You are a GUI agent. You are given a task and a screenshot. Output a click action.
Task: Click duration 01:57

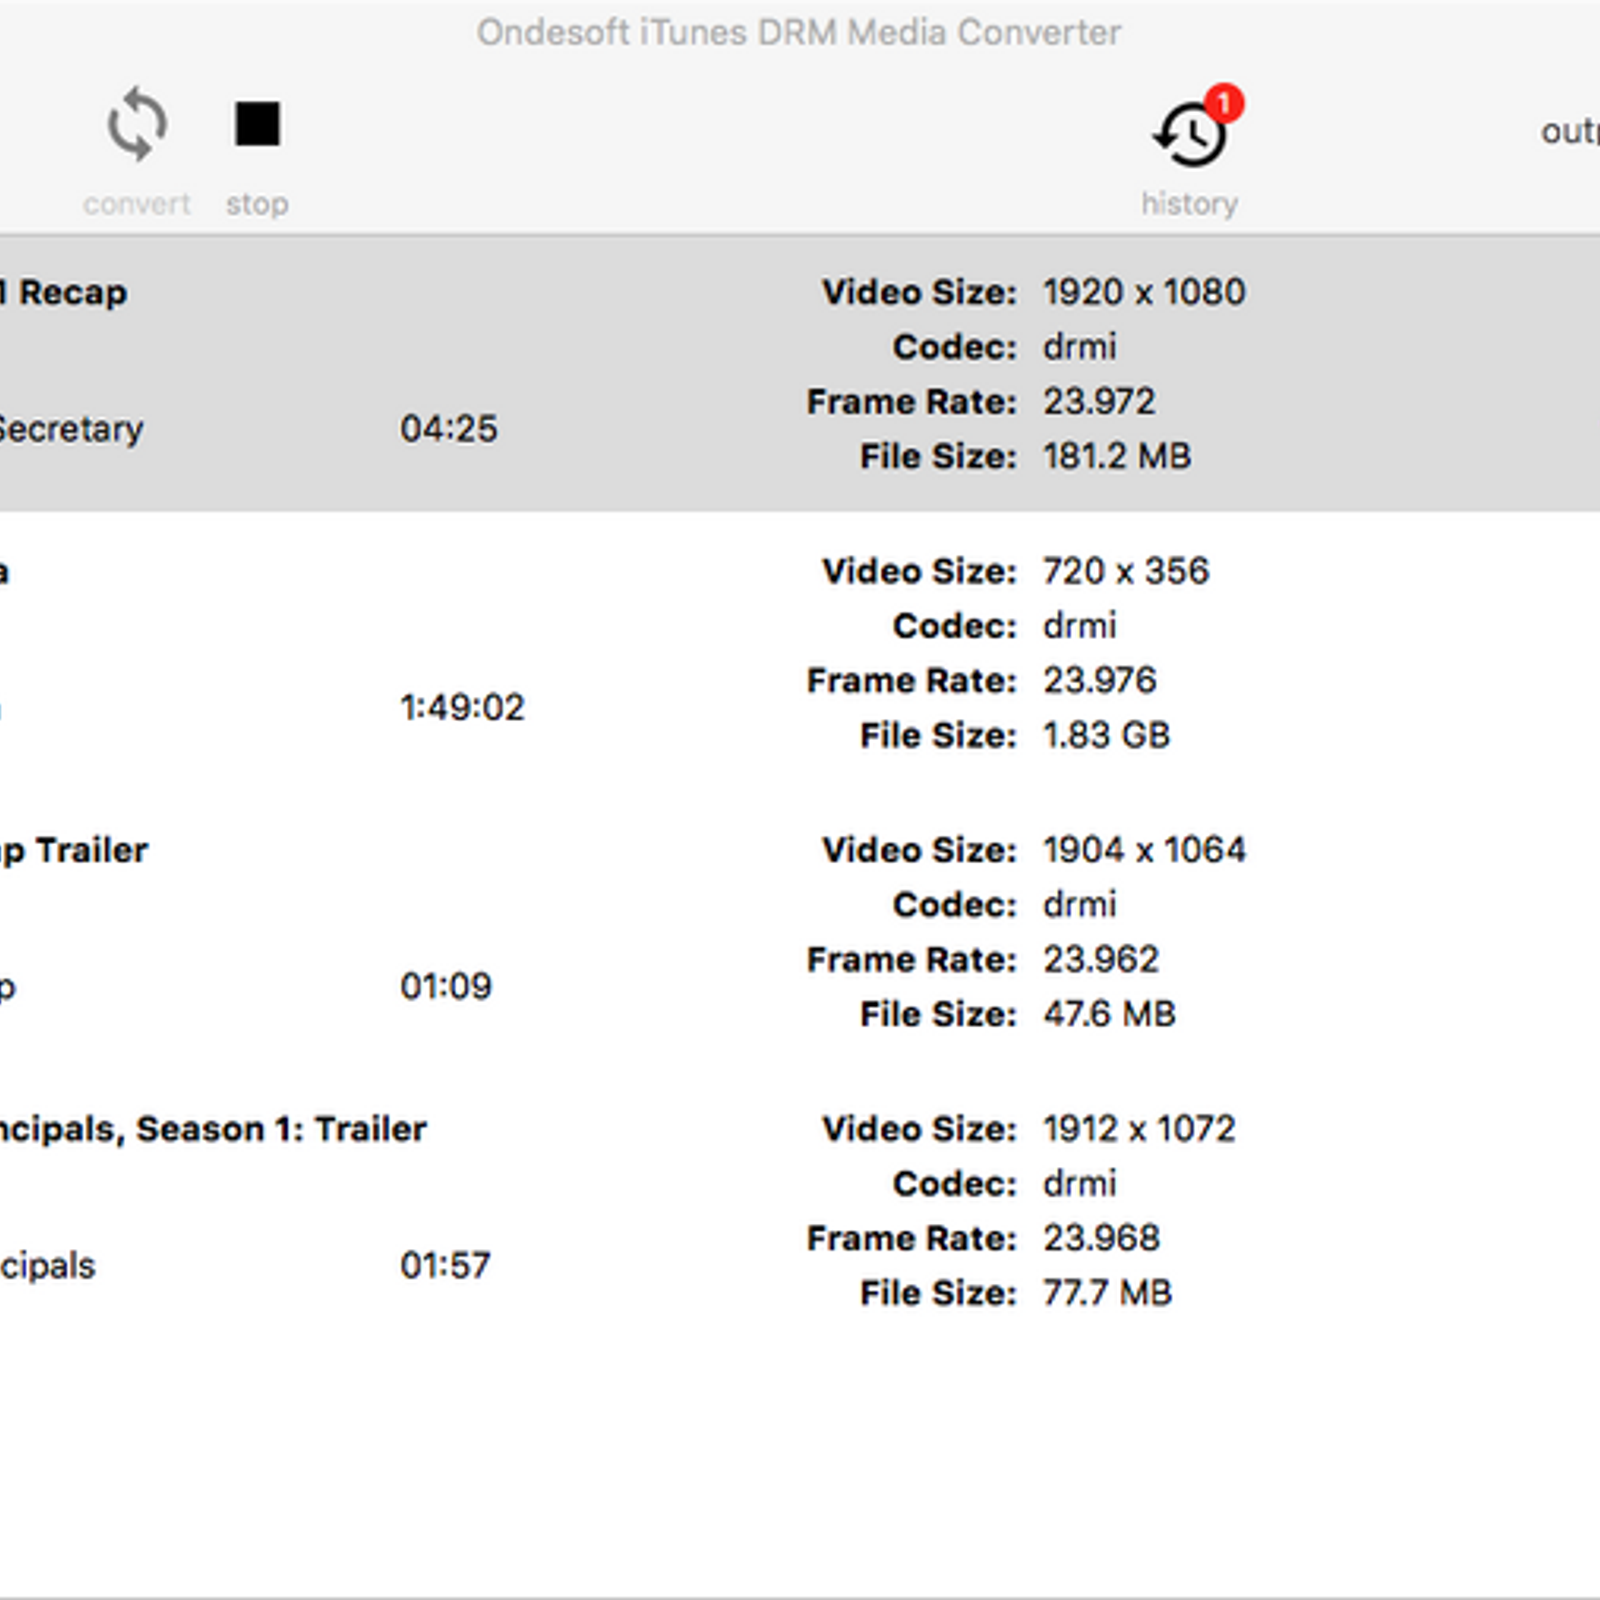point(445,1266)
